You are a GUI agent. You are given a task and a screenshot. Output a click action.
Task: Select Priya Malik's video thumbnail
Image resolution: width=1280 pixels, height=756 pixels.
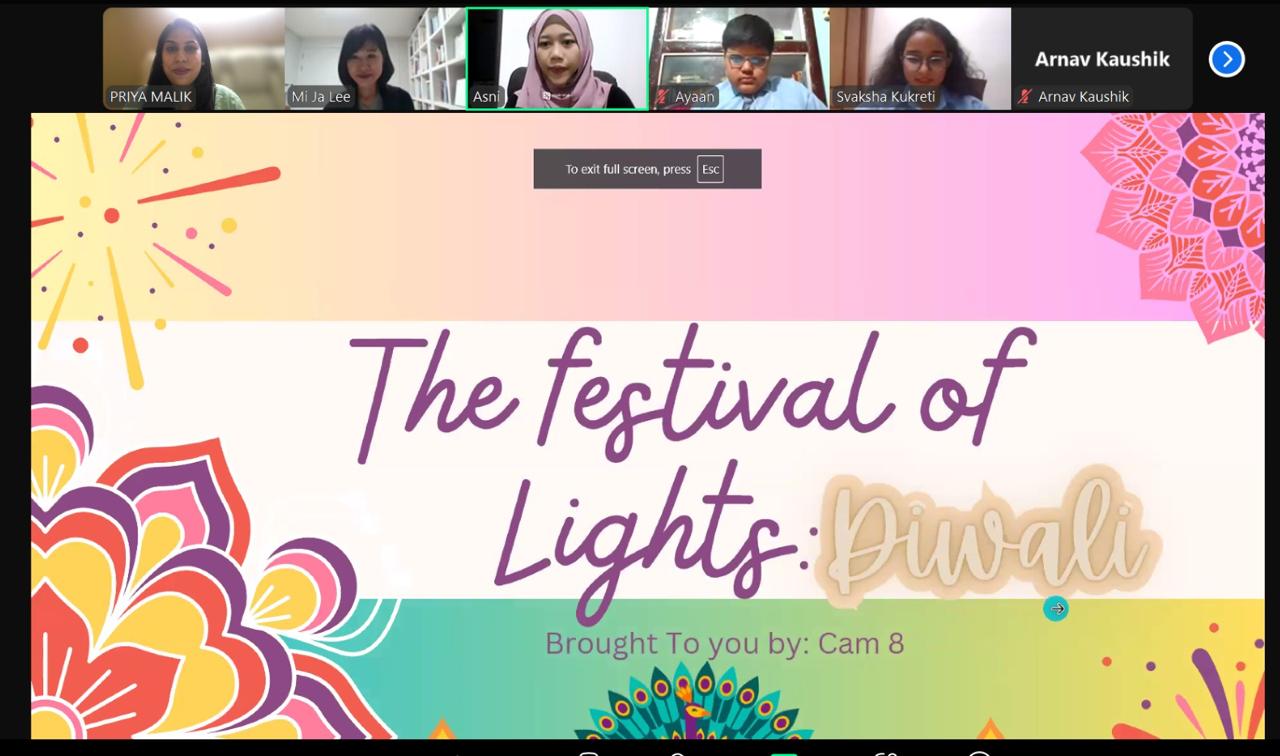click(x=194, y=59)
